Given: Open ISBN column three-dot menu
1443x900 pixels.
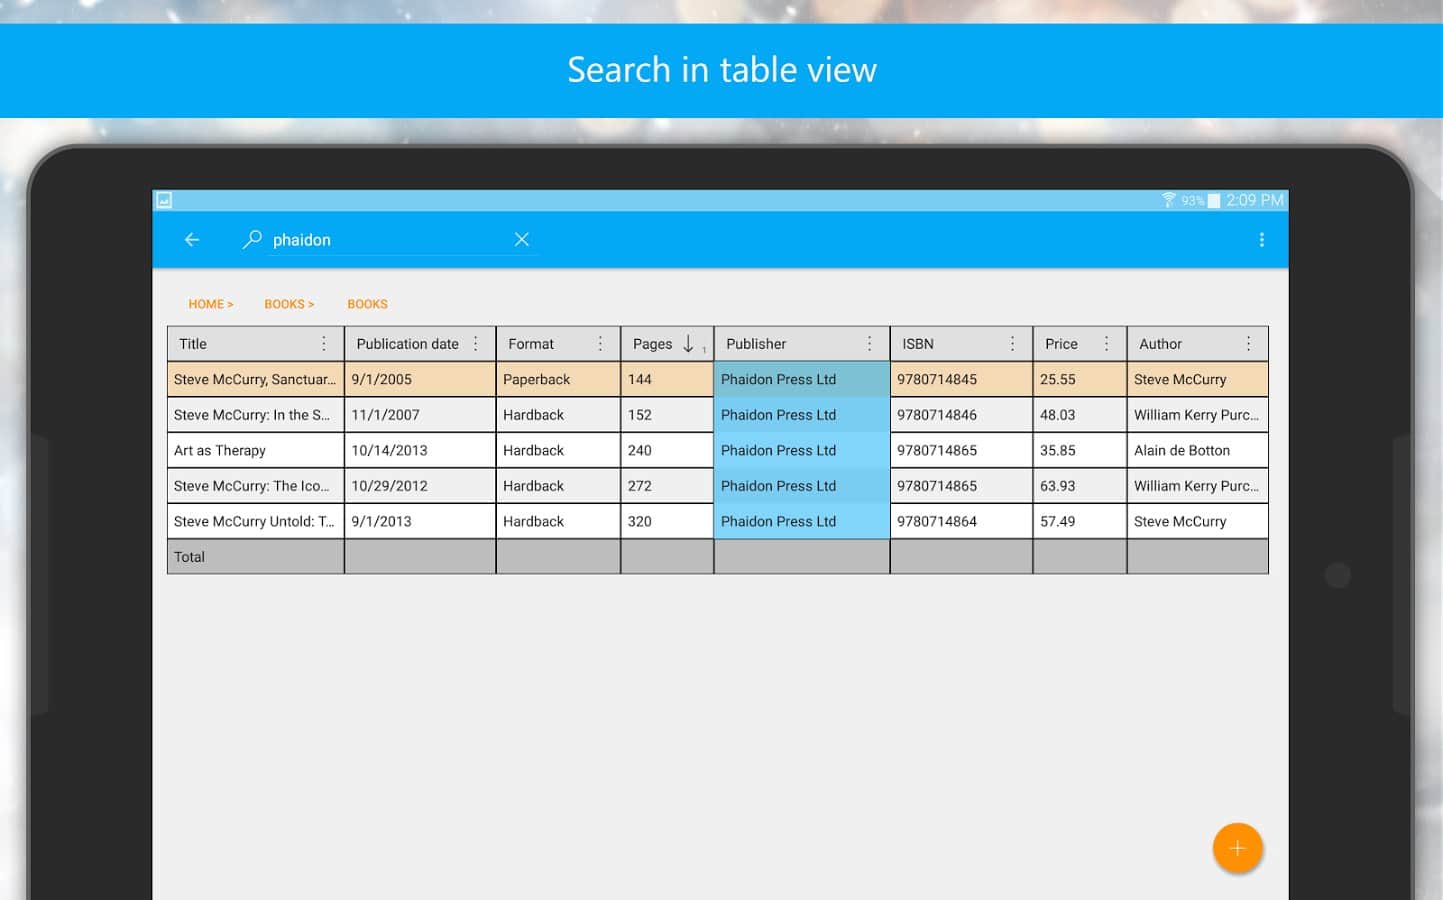Looking at the screenshot, I should [x=1012, y=344].
